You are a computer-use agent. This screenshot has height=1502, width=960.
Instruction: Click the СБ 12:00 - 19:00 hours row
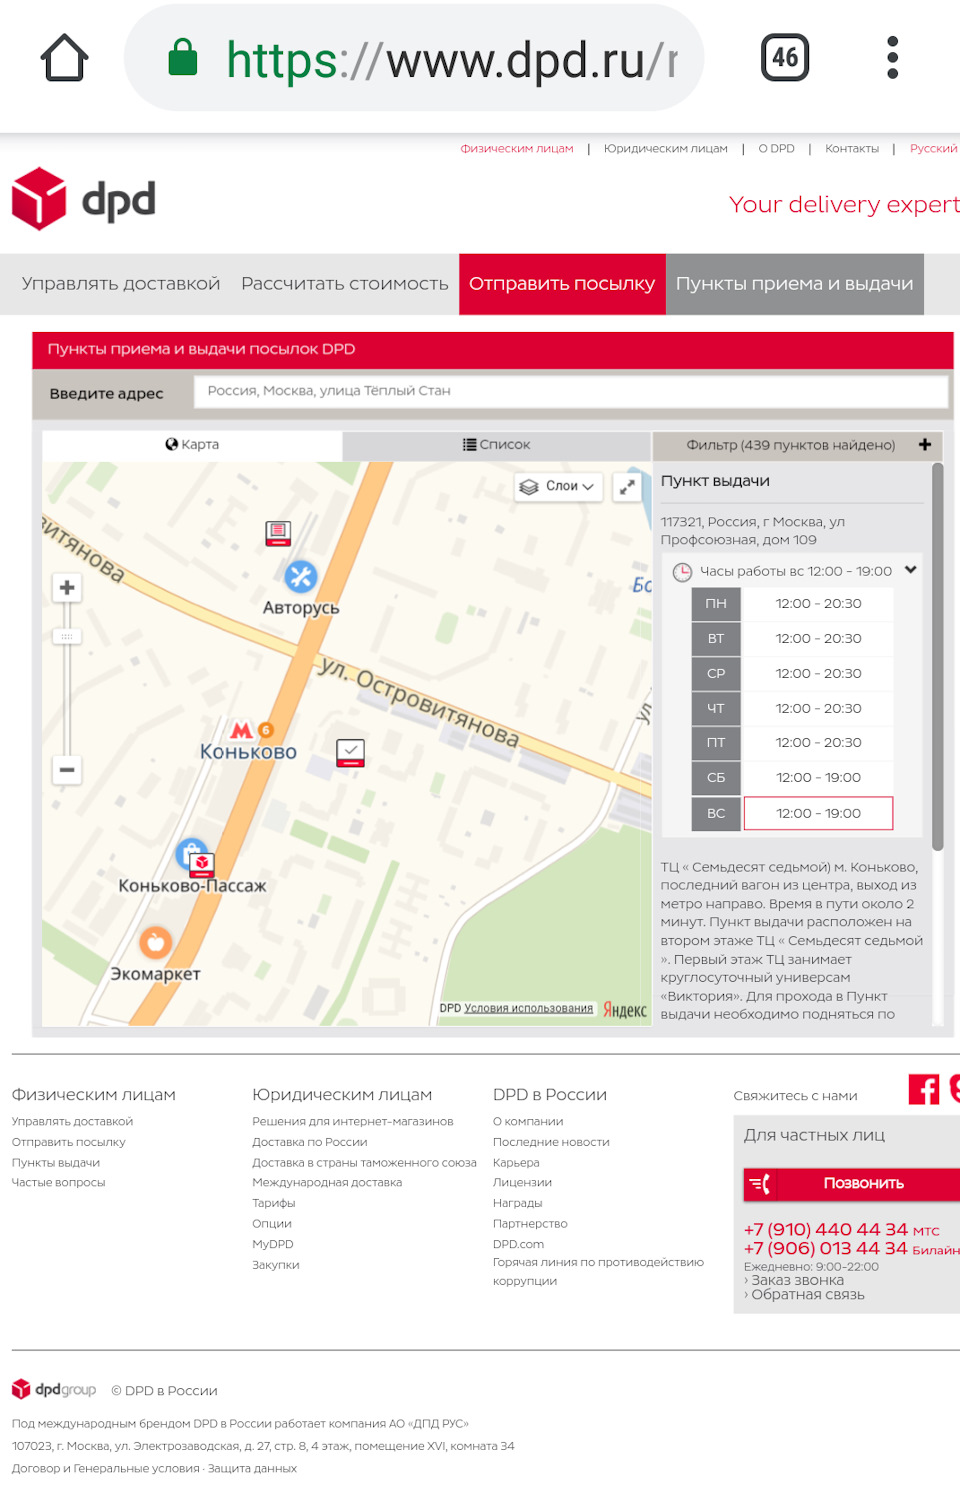[x=792, y=778]
